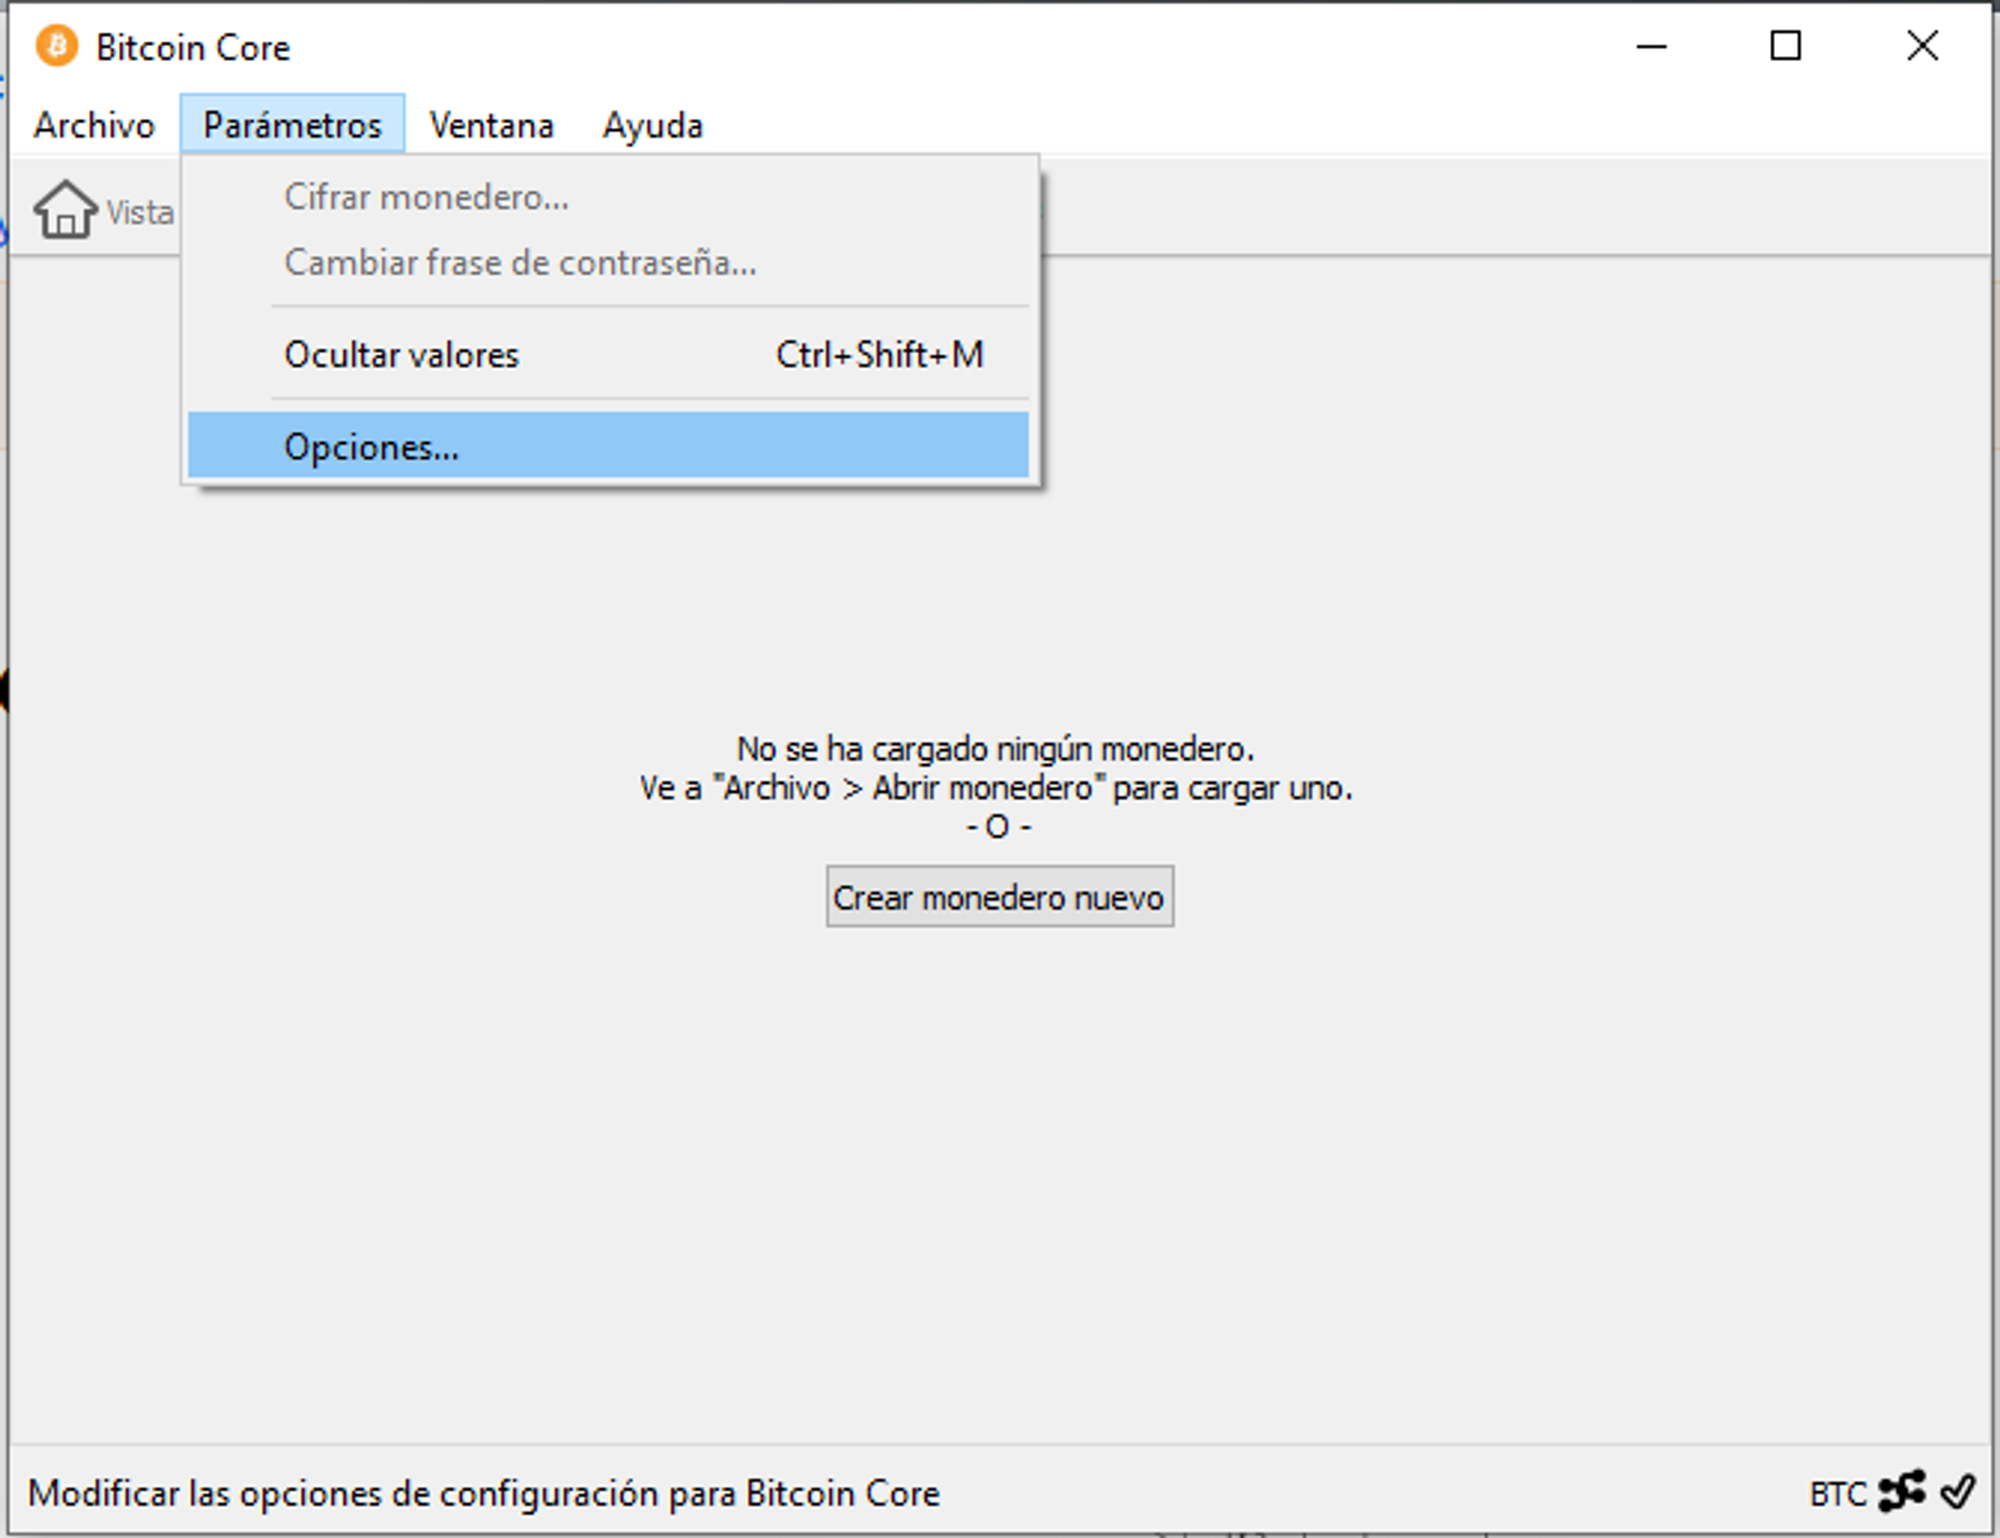
Task: Click the sync checkmark icon in status bar
Action: (x=1958, y=1492)
